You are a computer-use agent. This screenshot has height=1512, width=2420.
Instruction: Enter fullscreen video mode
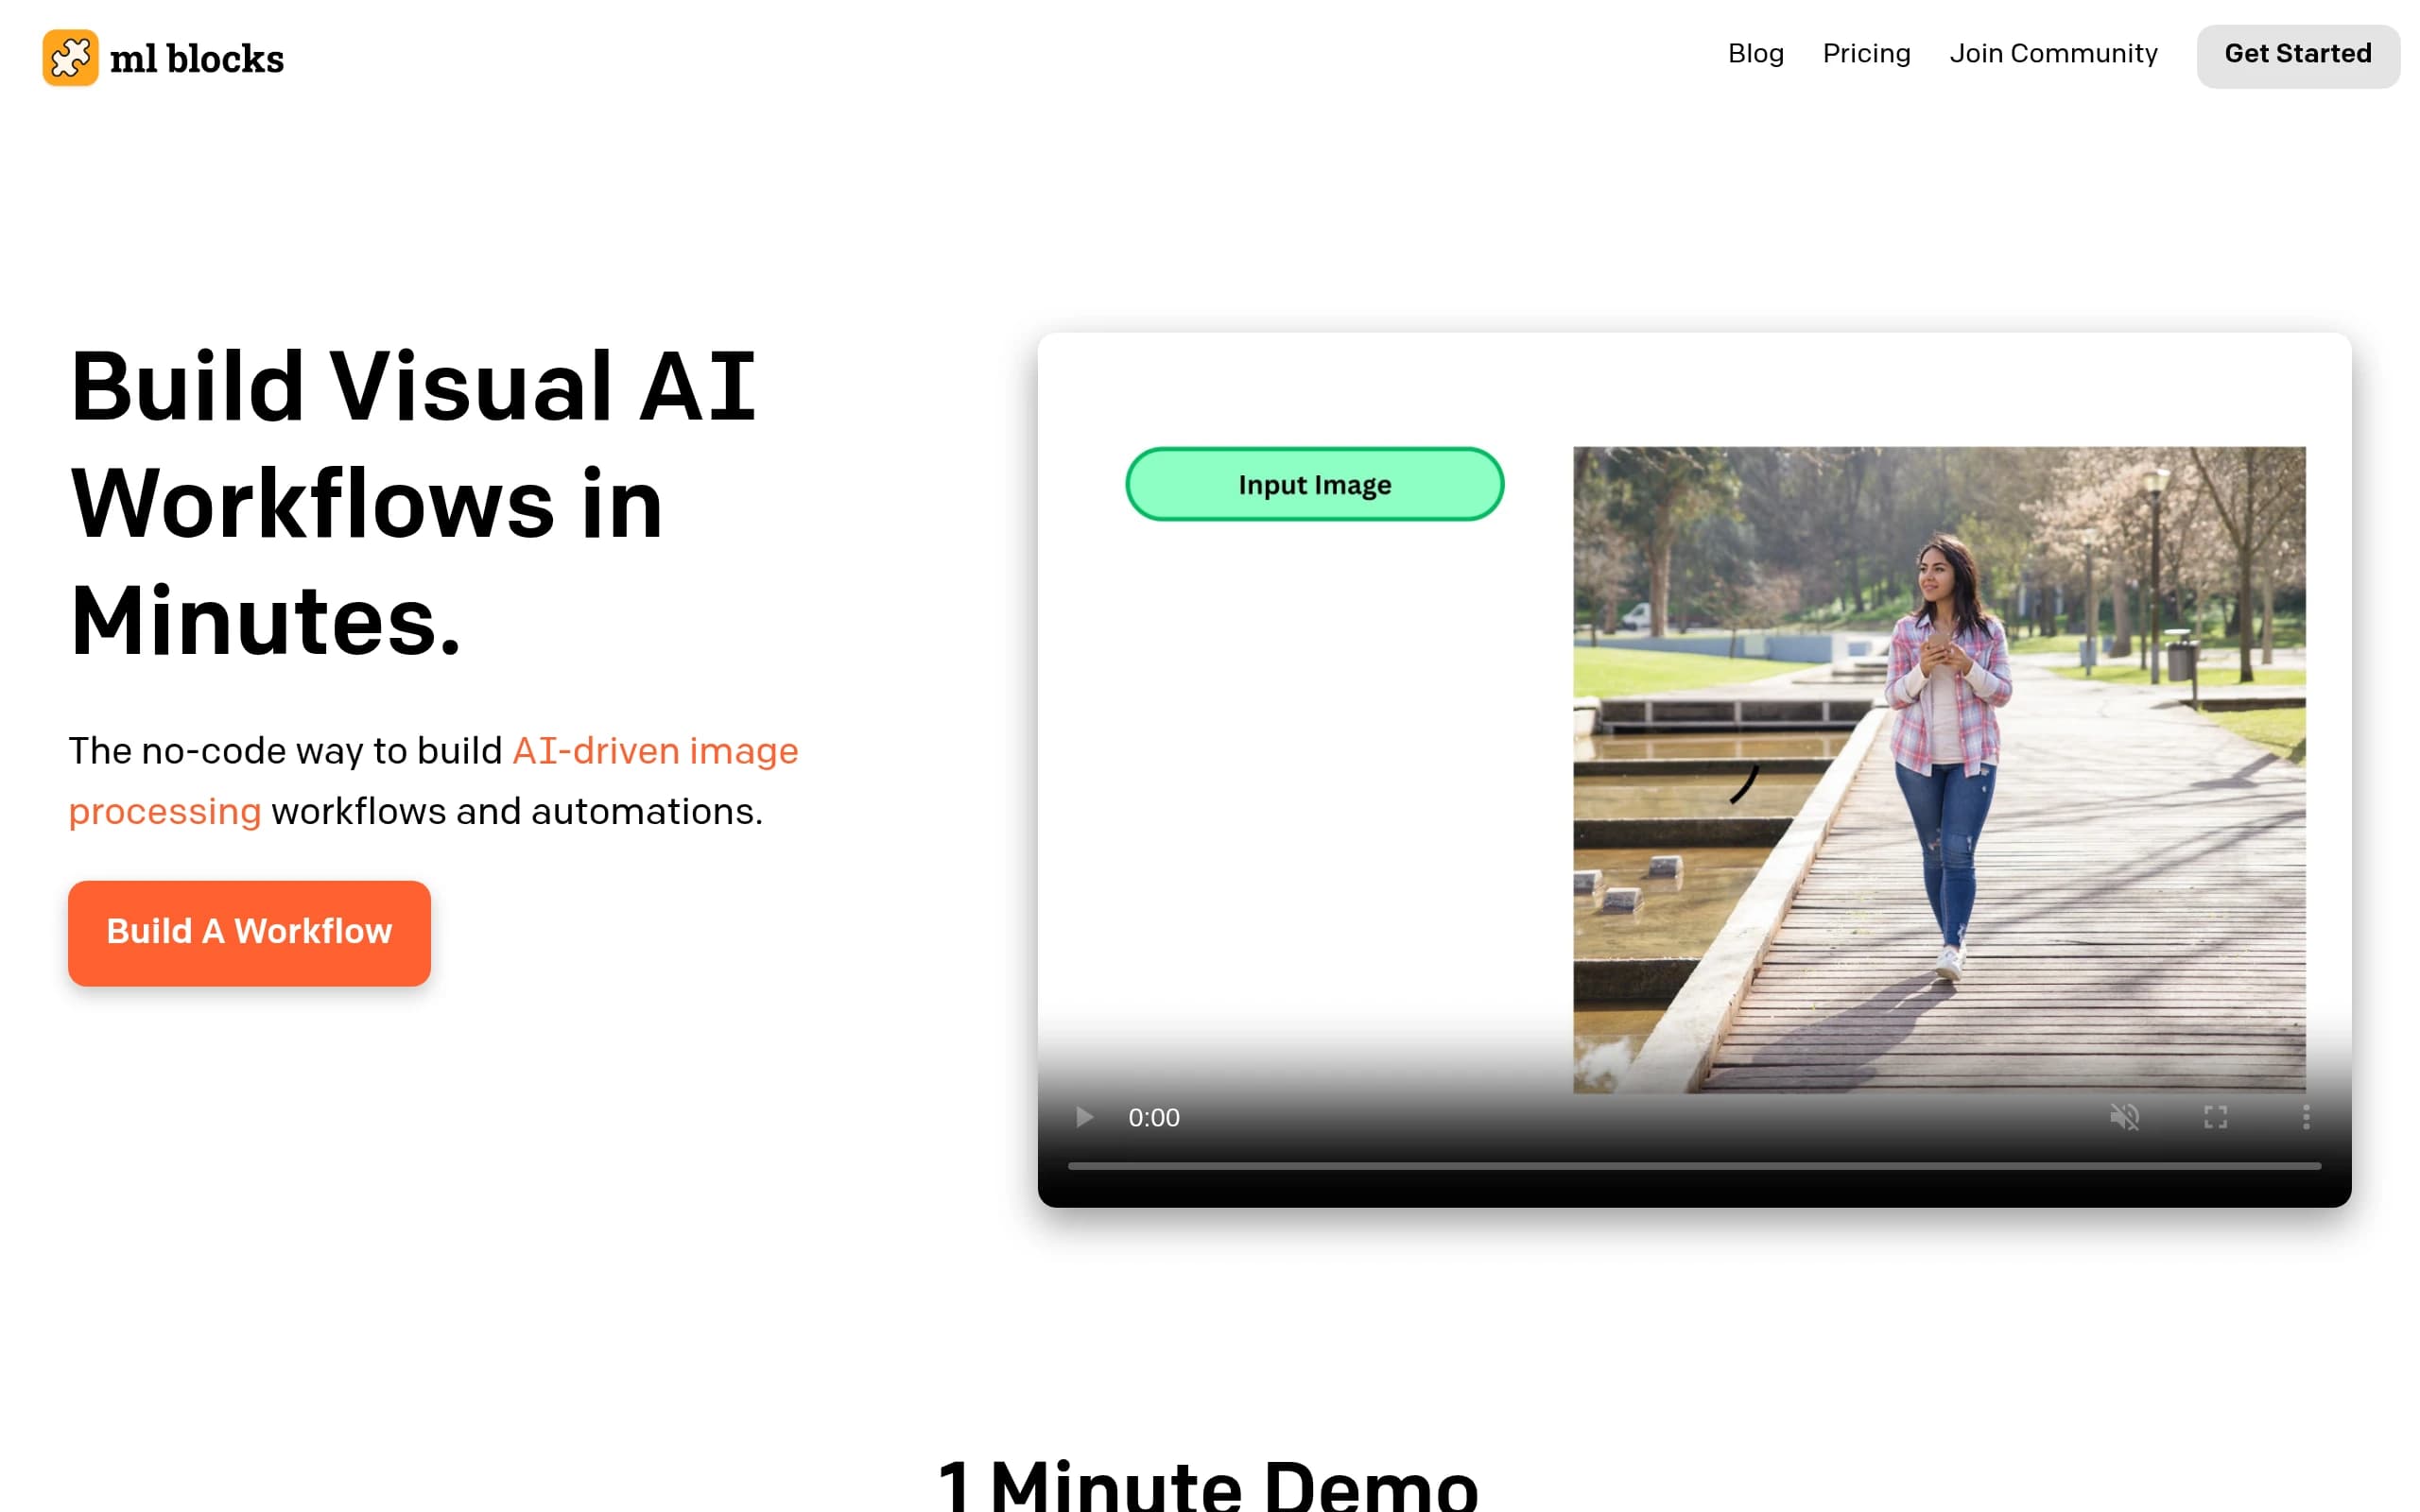[2215, 1117]
